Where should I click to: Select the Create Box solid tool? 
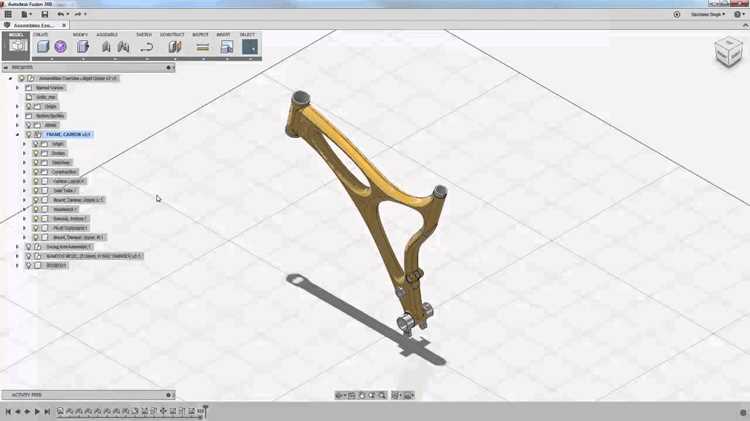coord(43,46)
